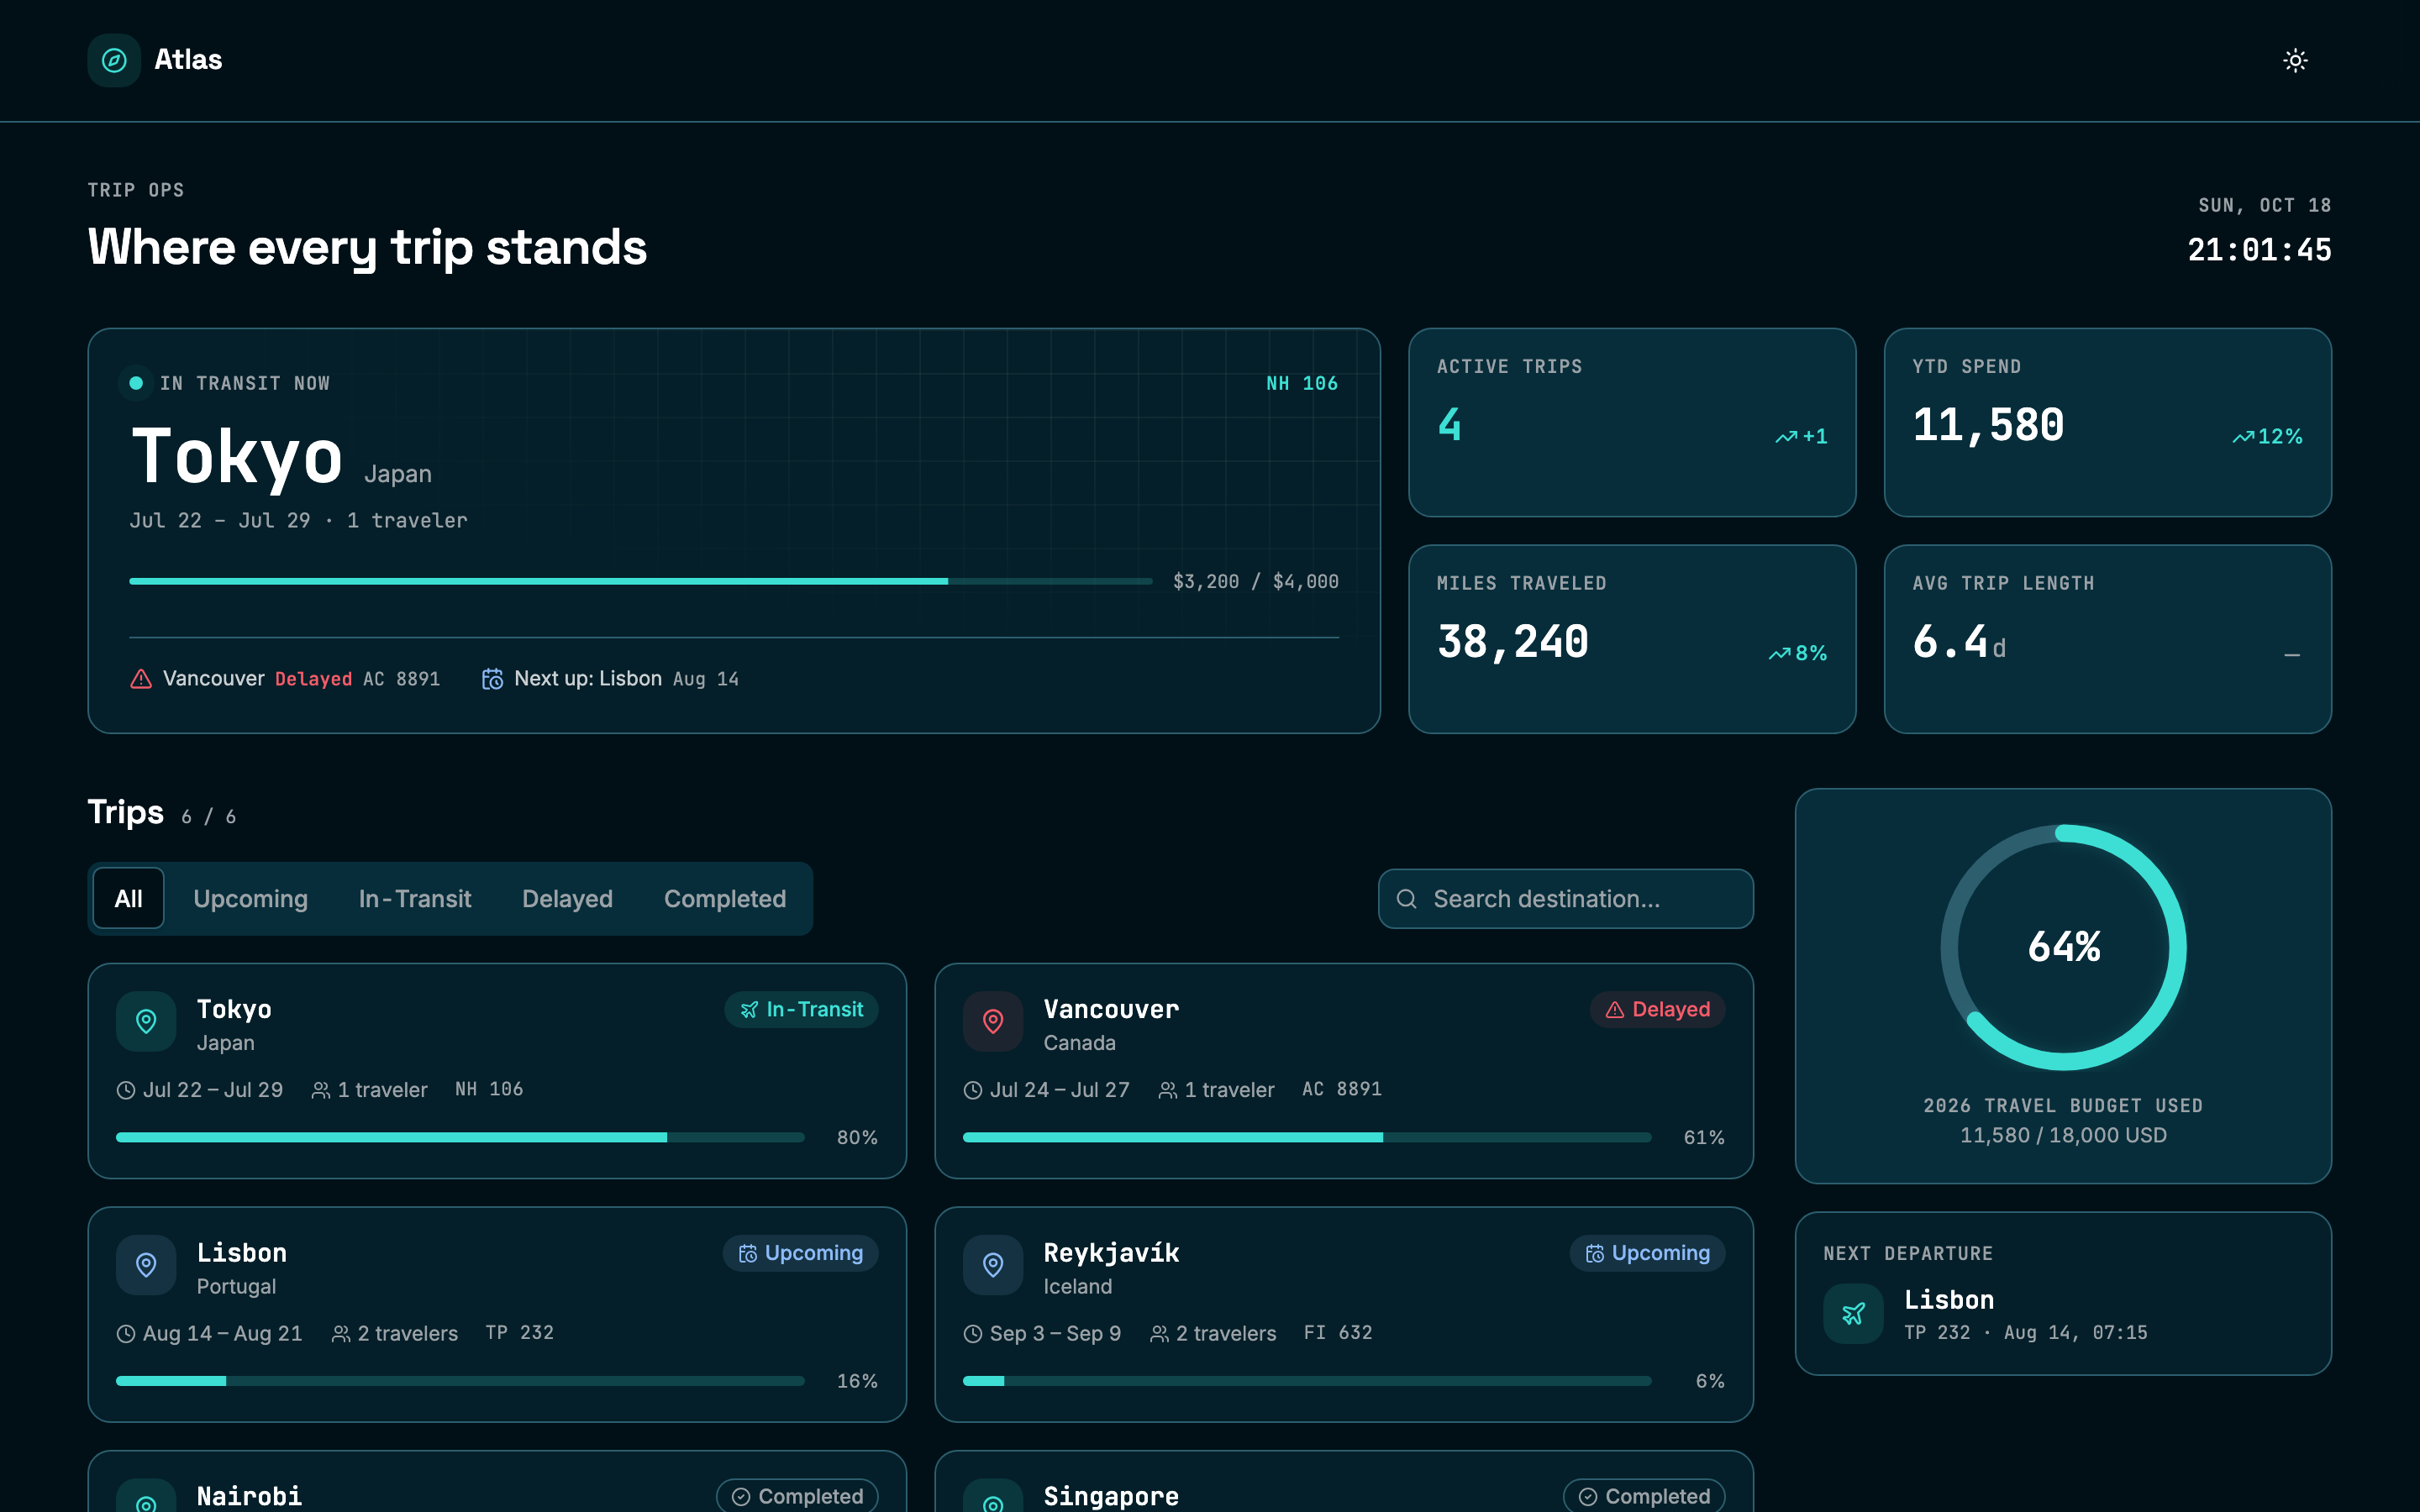
Task: Click the Tokyo hero budget progress bar
Action: pos(640,581)
